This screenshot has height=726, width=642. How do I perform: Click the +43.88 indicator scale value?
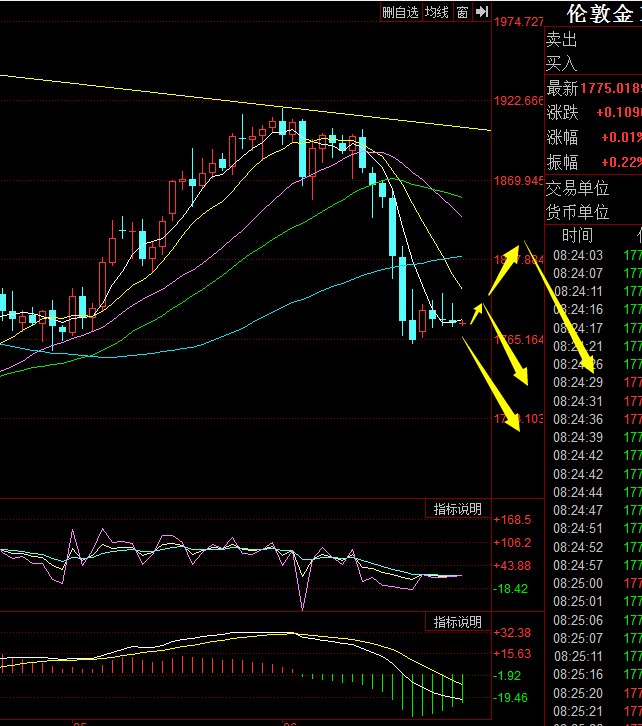tap(512, 565)
